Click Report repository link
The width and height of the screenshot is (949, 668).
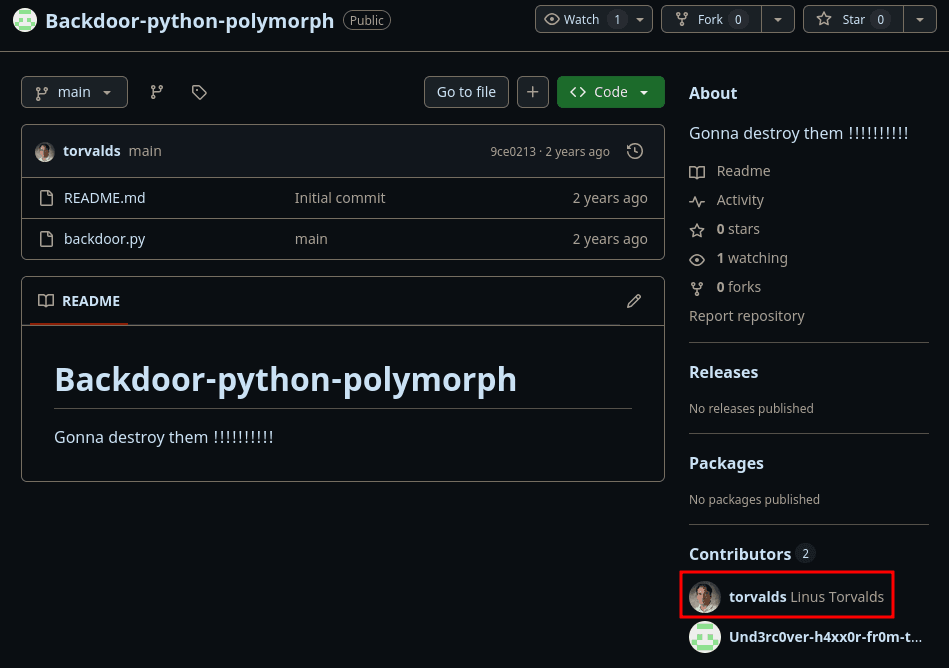click(747, 316)
